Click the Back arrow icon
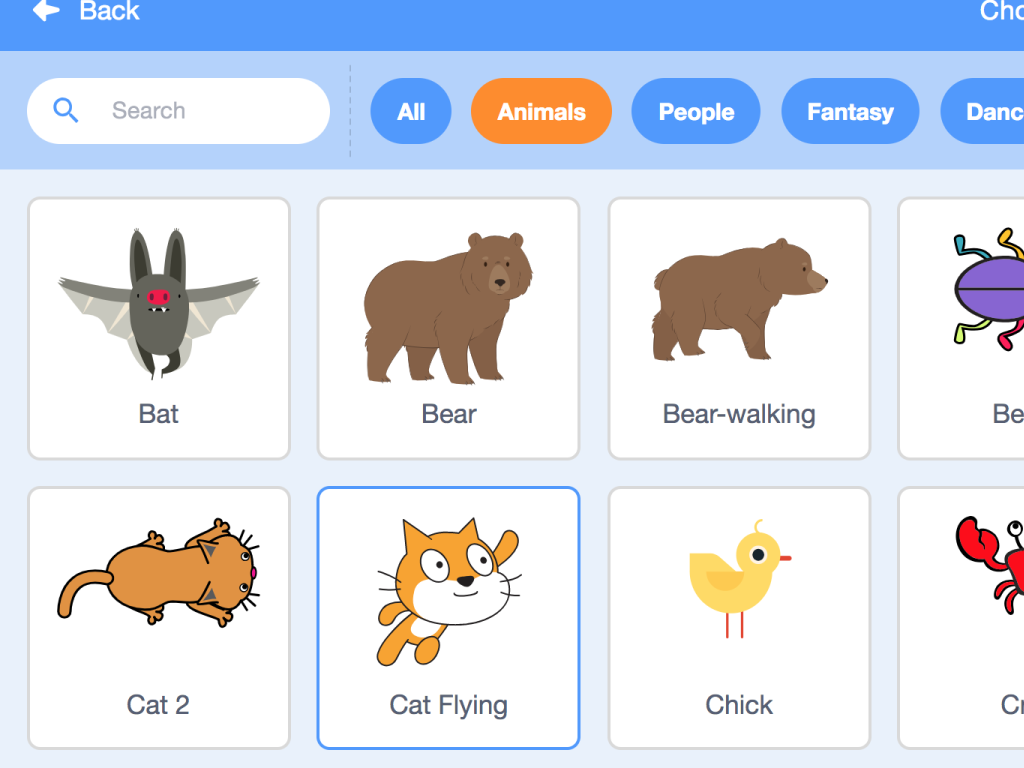This screenshot has width=1024, height=768. (46, 10)
